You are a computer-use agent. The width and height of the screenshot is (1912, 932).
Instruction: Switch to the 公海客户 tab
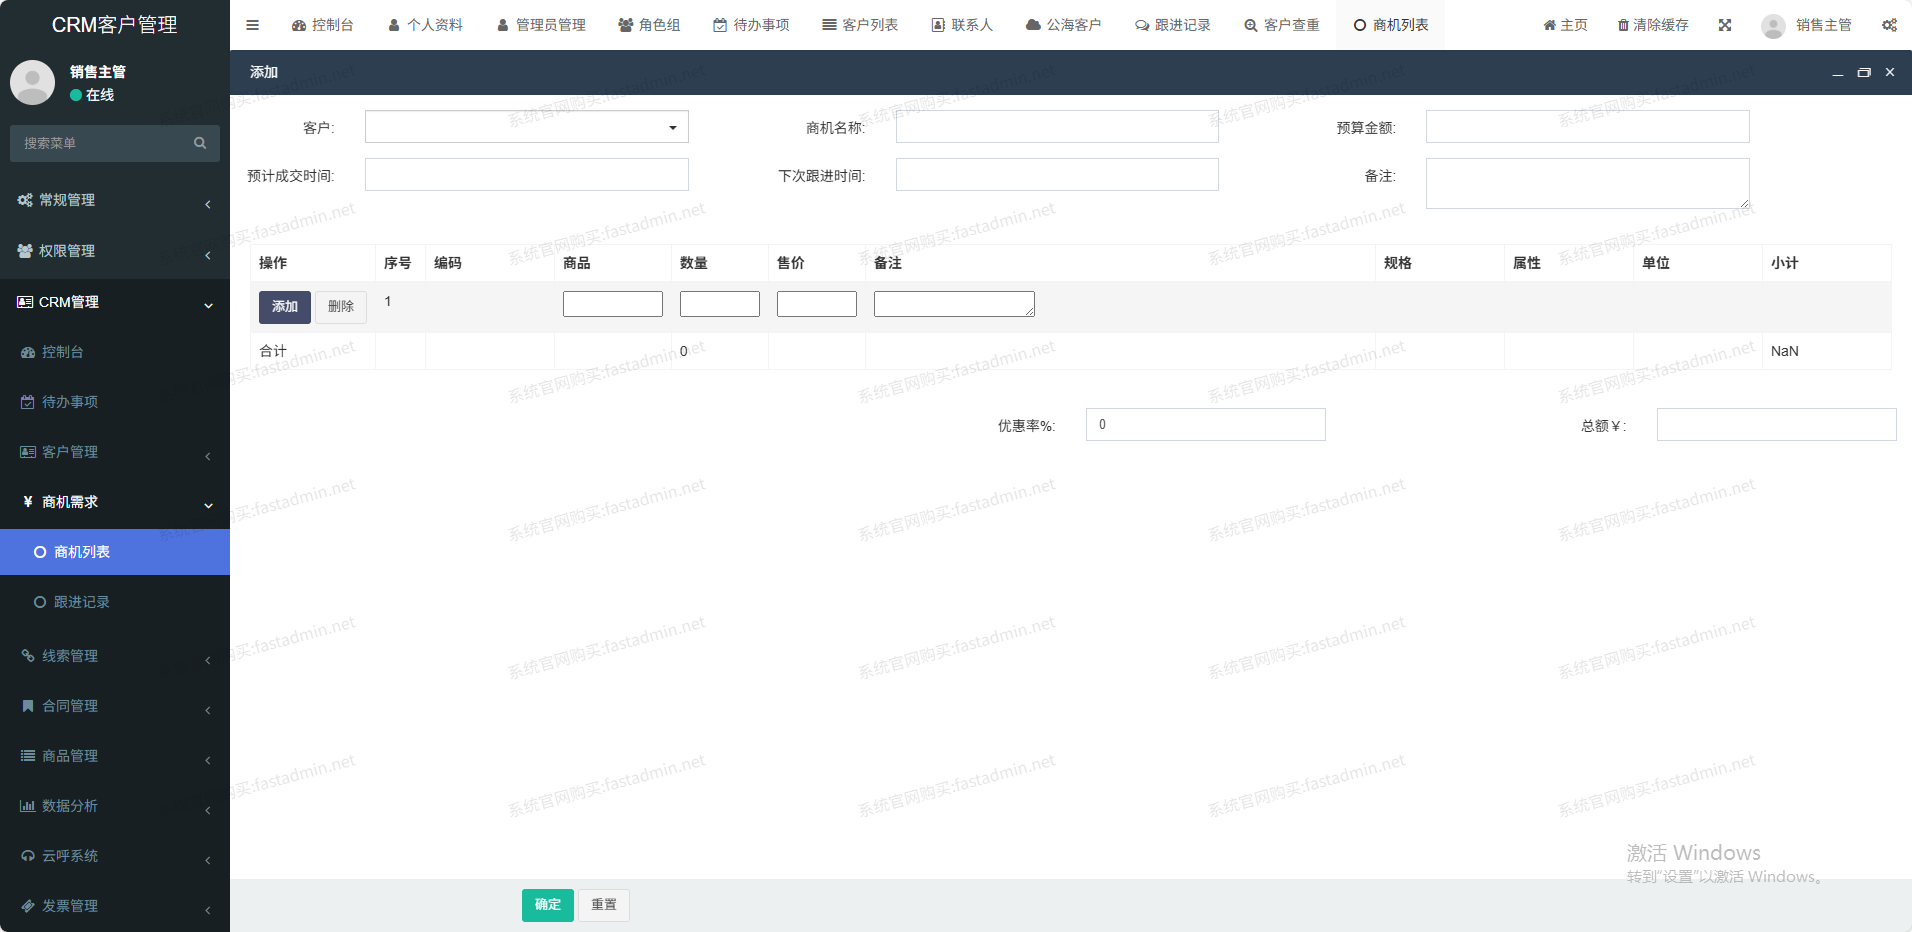1063,25
